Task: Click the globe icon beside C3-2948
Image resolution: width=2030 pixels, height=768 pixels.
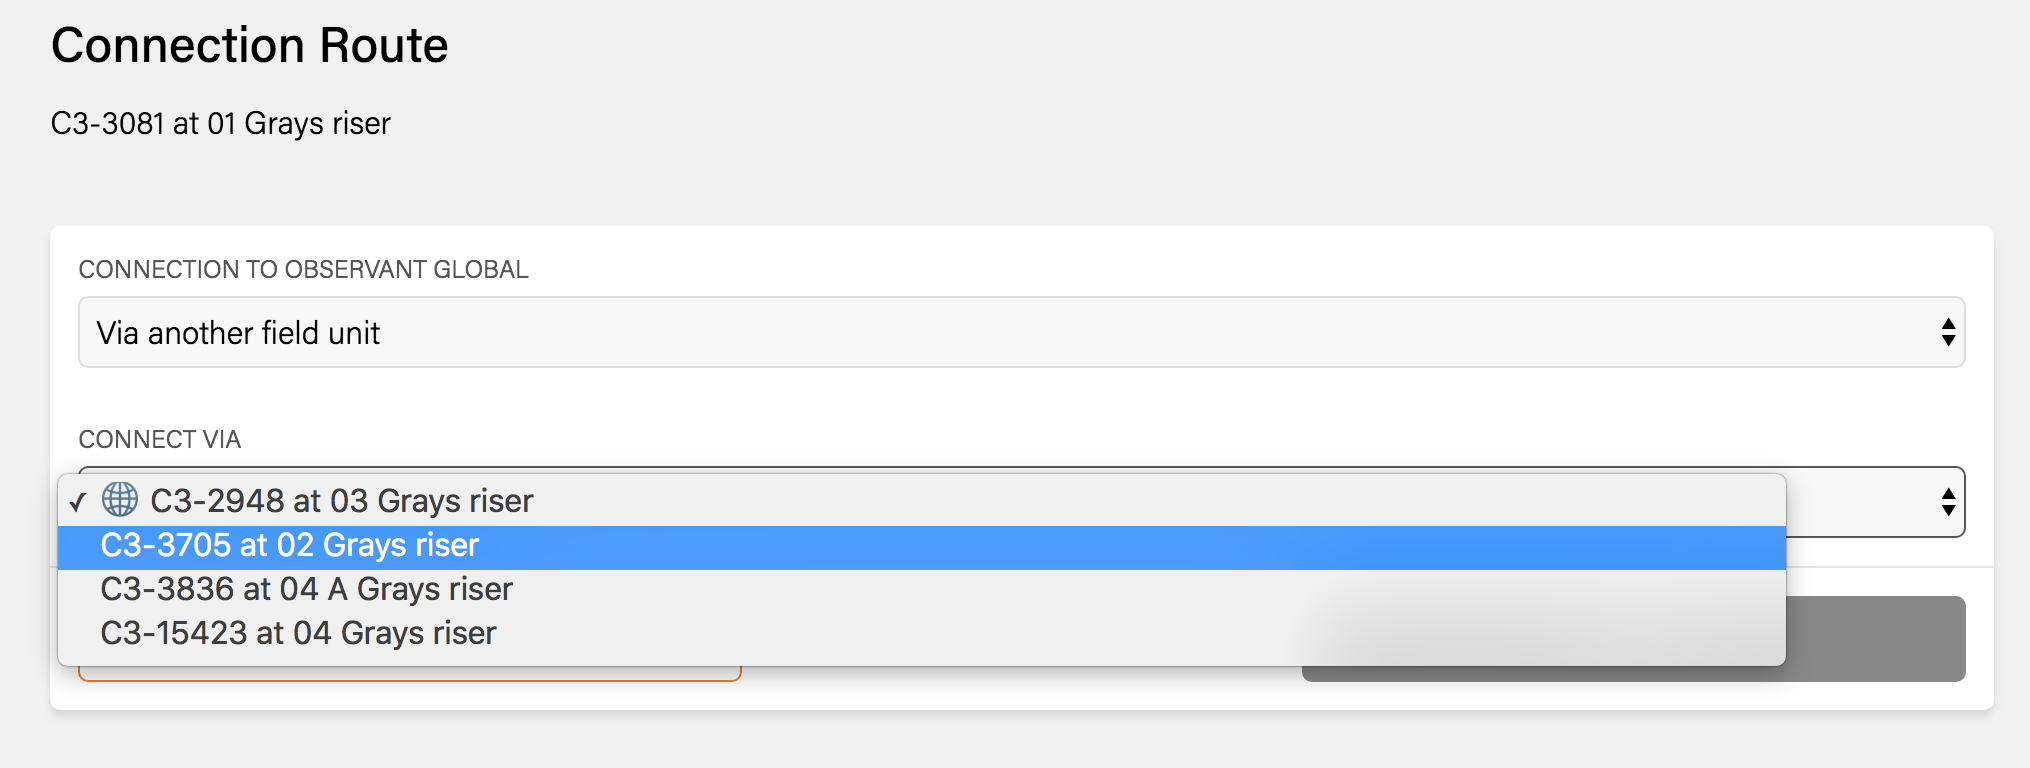Action: [120, 499]
